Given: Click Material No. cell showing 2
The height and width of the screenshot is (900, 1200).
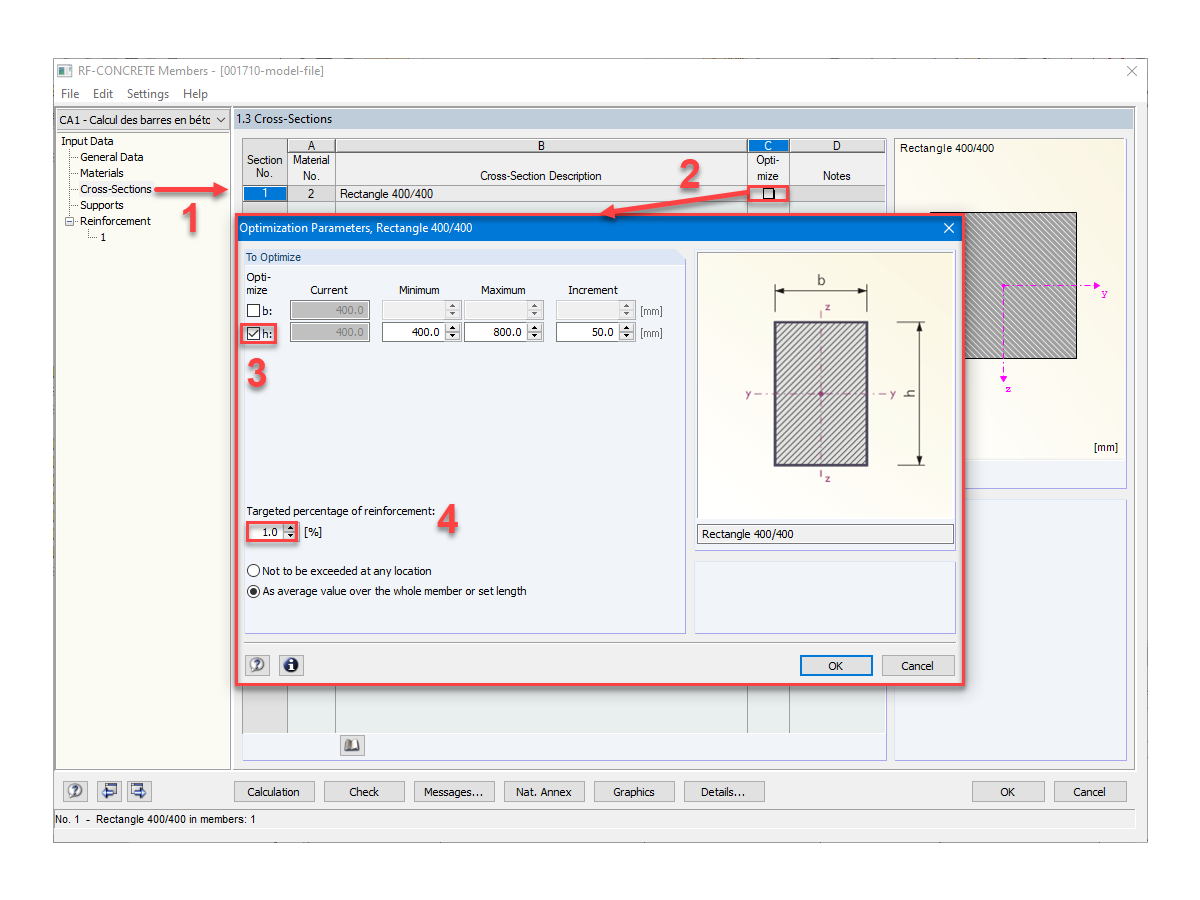Looking at the screenshot, I should 311,194.
